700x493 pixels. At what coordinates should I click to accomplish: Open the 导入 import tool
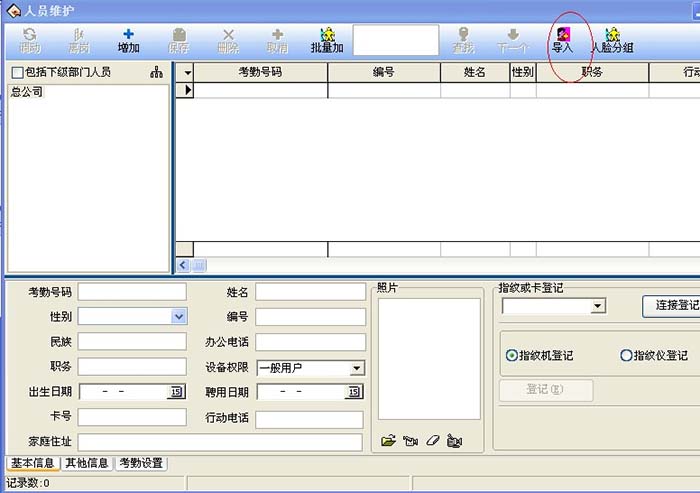[x=562, y=41]
